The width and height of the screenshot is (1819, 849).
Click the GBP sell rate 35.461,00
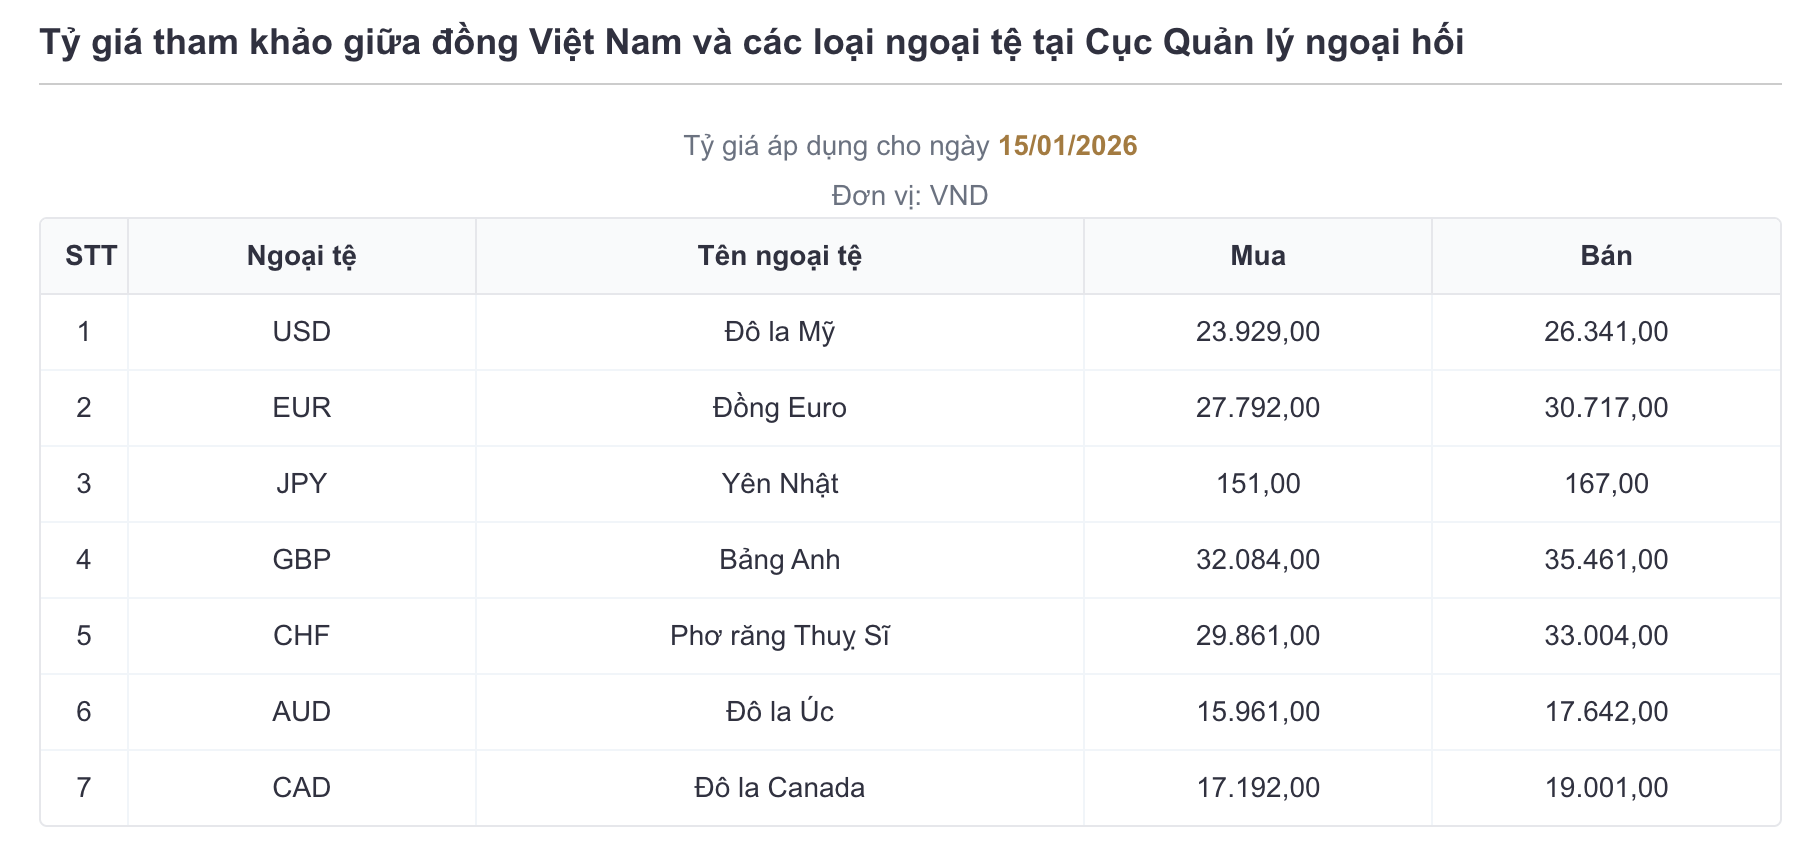(1605, 560)
